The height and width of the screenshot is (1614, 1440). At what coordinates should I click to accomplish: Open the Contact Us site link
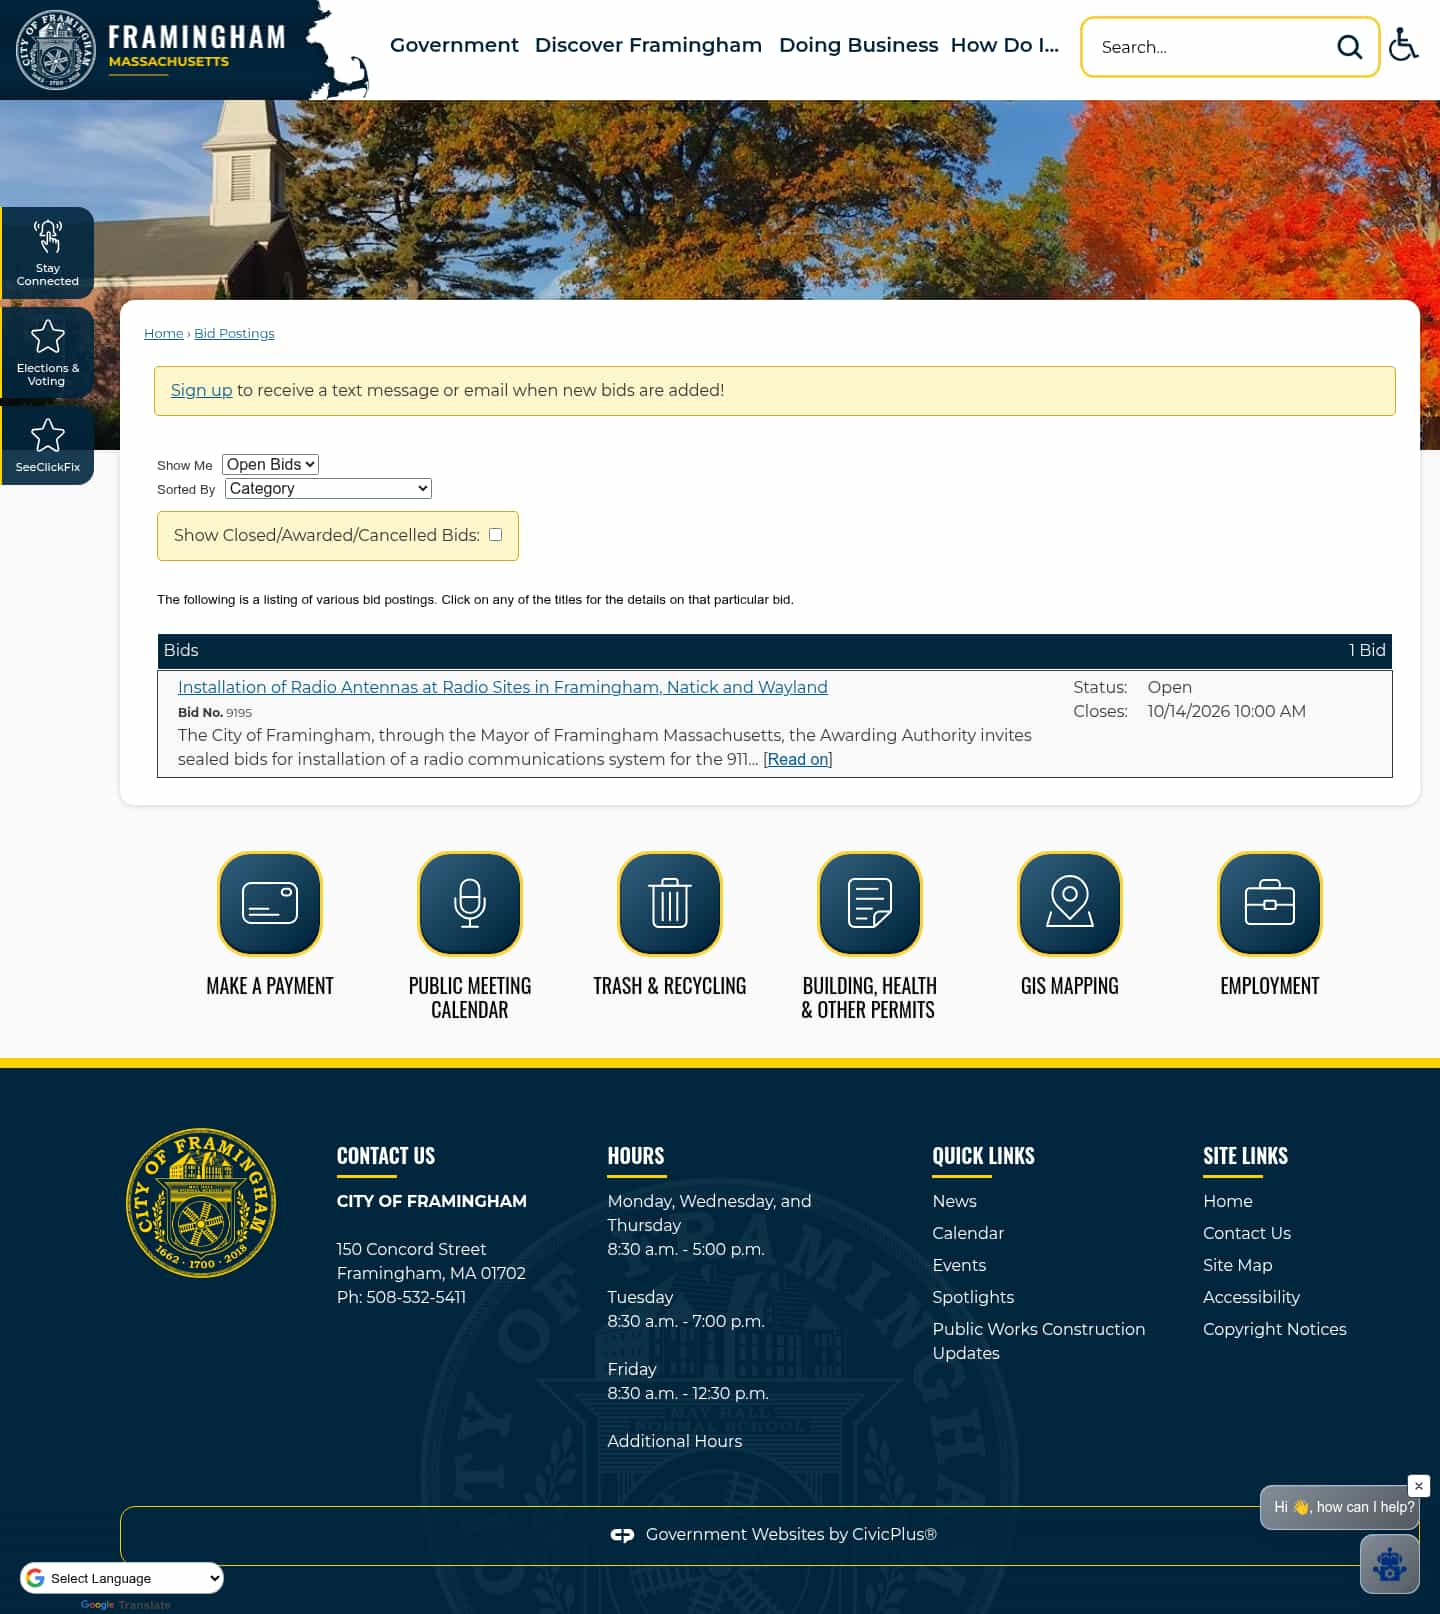coord(1246,1233)
